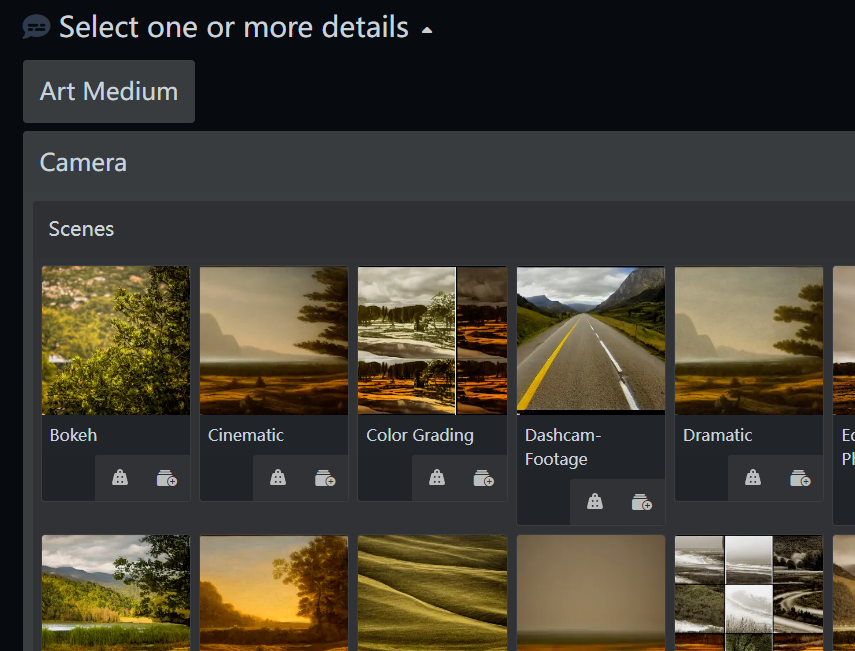Select the plain tan gradient thumbnail
This screenshot has width=855, height=651.
point(591,593)
